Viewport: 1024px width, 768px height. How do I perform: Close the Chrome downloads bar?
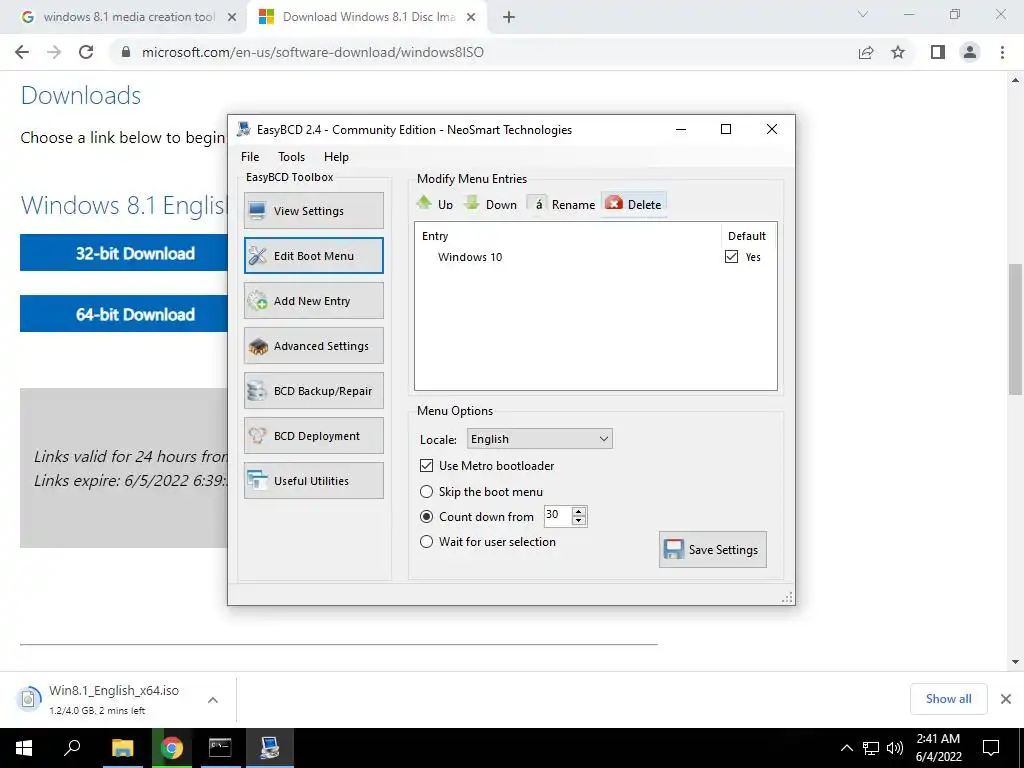coord(1006,699)
